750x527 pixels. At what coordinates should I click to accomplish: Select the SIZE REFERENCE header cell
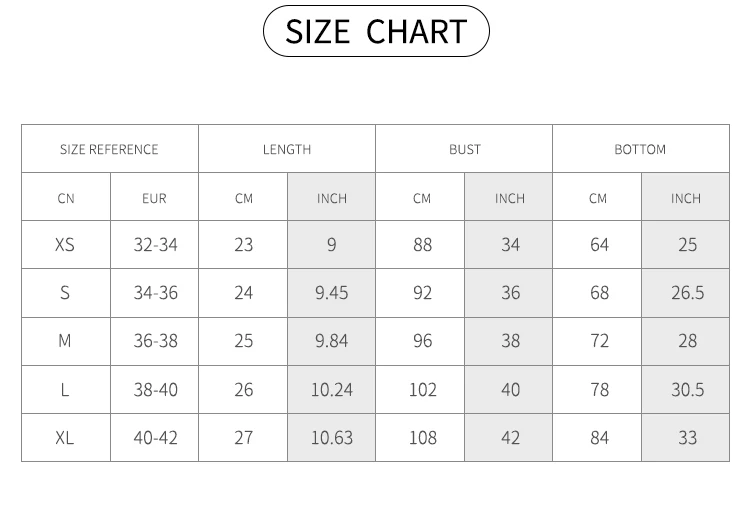click(109, 149)
